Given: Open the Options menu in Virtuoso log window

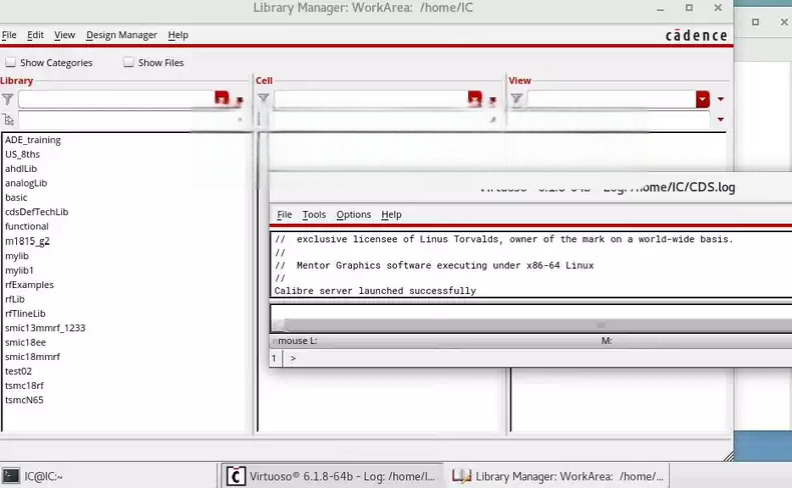Looking at the screenshot, I should coord(354,214).
